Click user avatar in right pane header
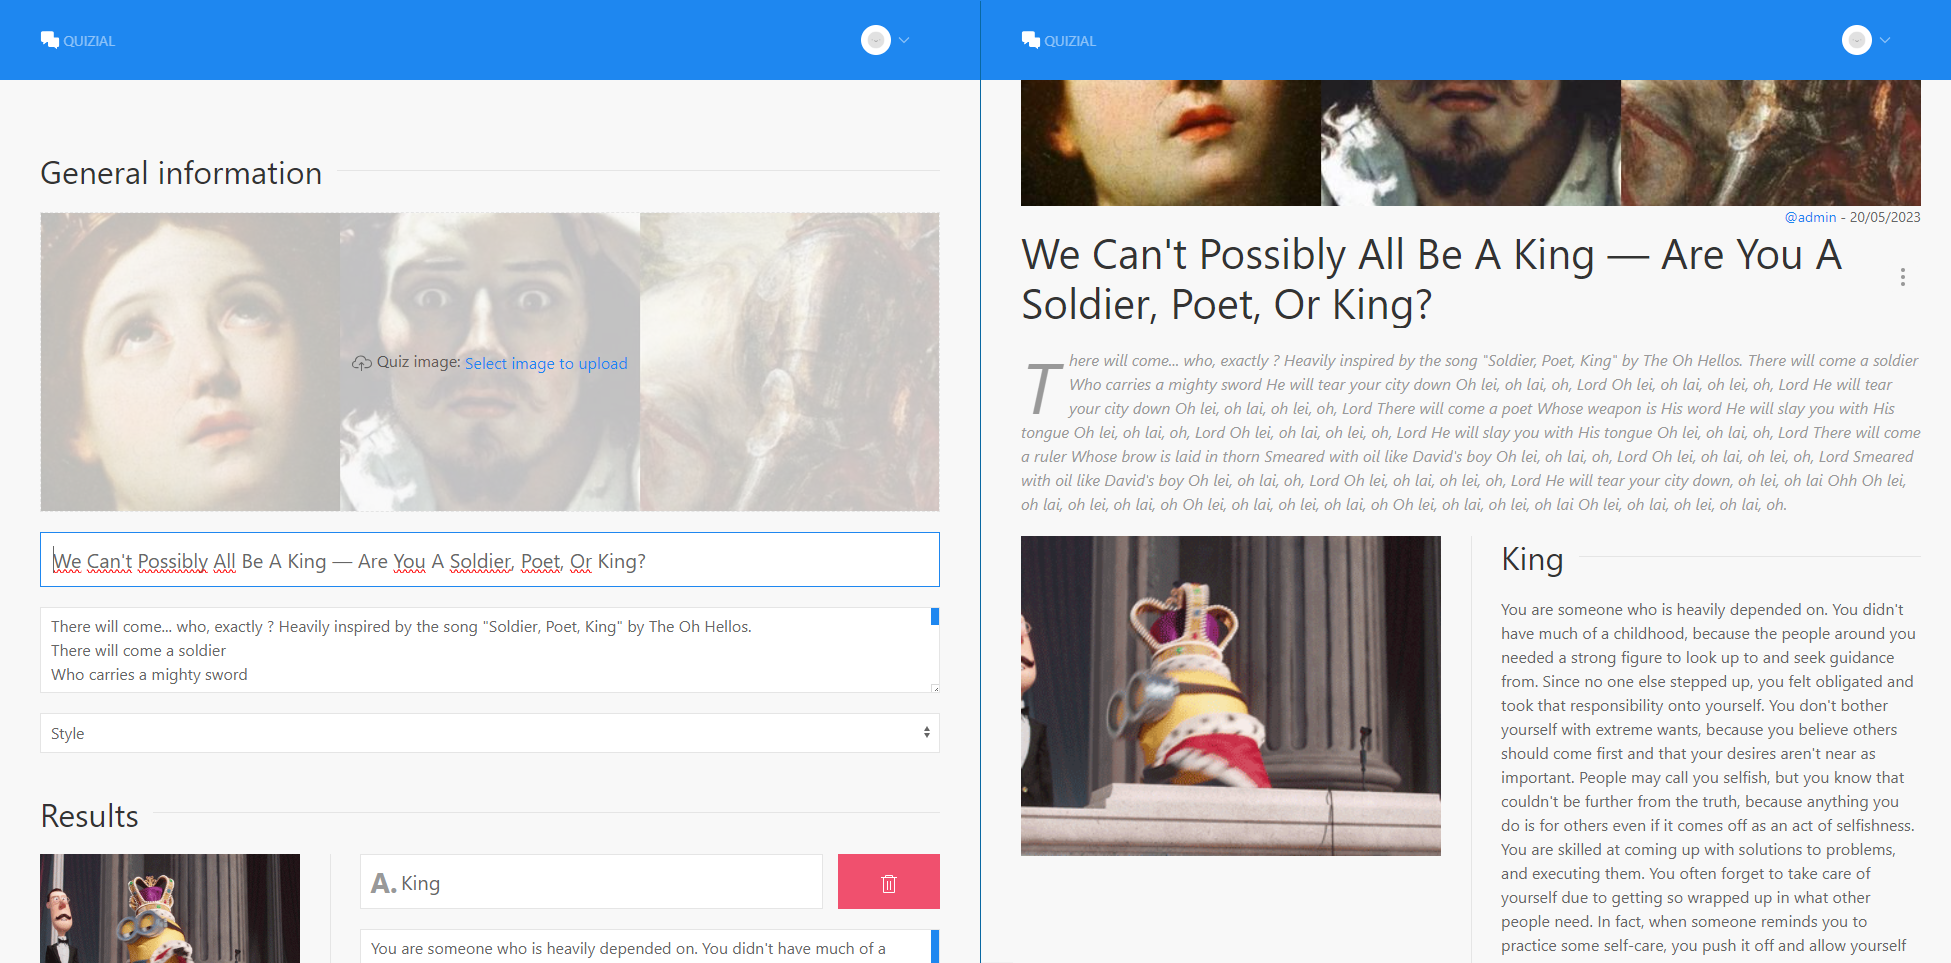This screenshot has height=963, width=1951. click(x=1857, y=40)
